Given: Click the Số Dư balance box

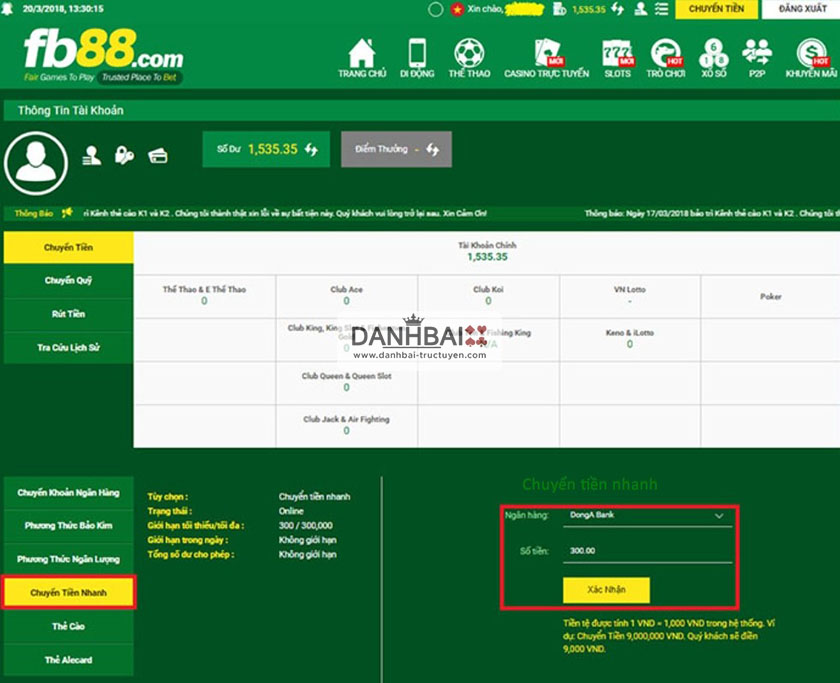Looking at the screenshot, I should pyautogui.click(x=266, y=149).
